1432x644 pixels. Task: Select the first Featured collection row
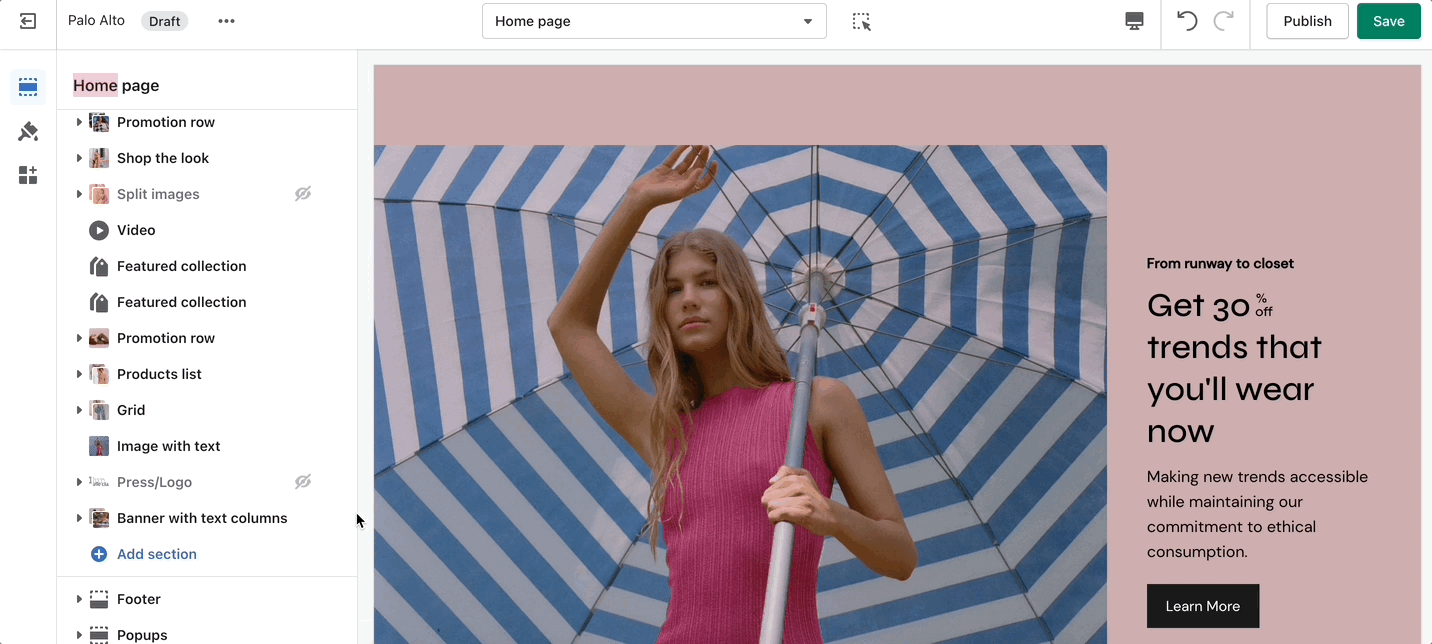(x=207, y=266)
